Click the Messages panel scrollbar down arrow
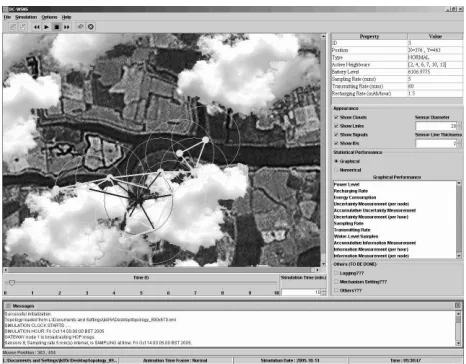 458,343
